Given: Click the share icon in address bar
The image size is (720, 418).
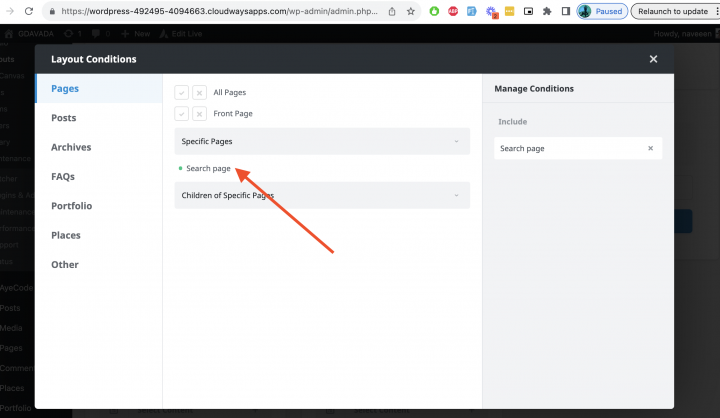Looking at the screenshot, I should point(391,11).
